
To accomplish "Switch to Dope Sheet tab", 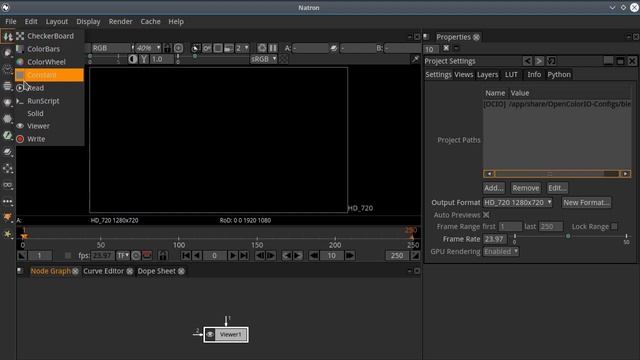I will tap(156, 271).
